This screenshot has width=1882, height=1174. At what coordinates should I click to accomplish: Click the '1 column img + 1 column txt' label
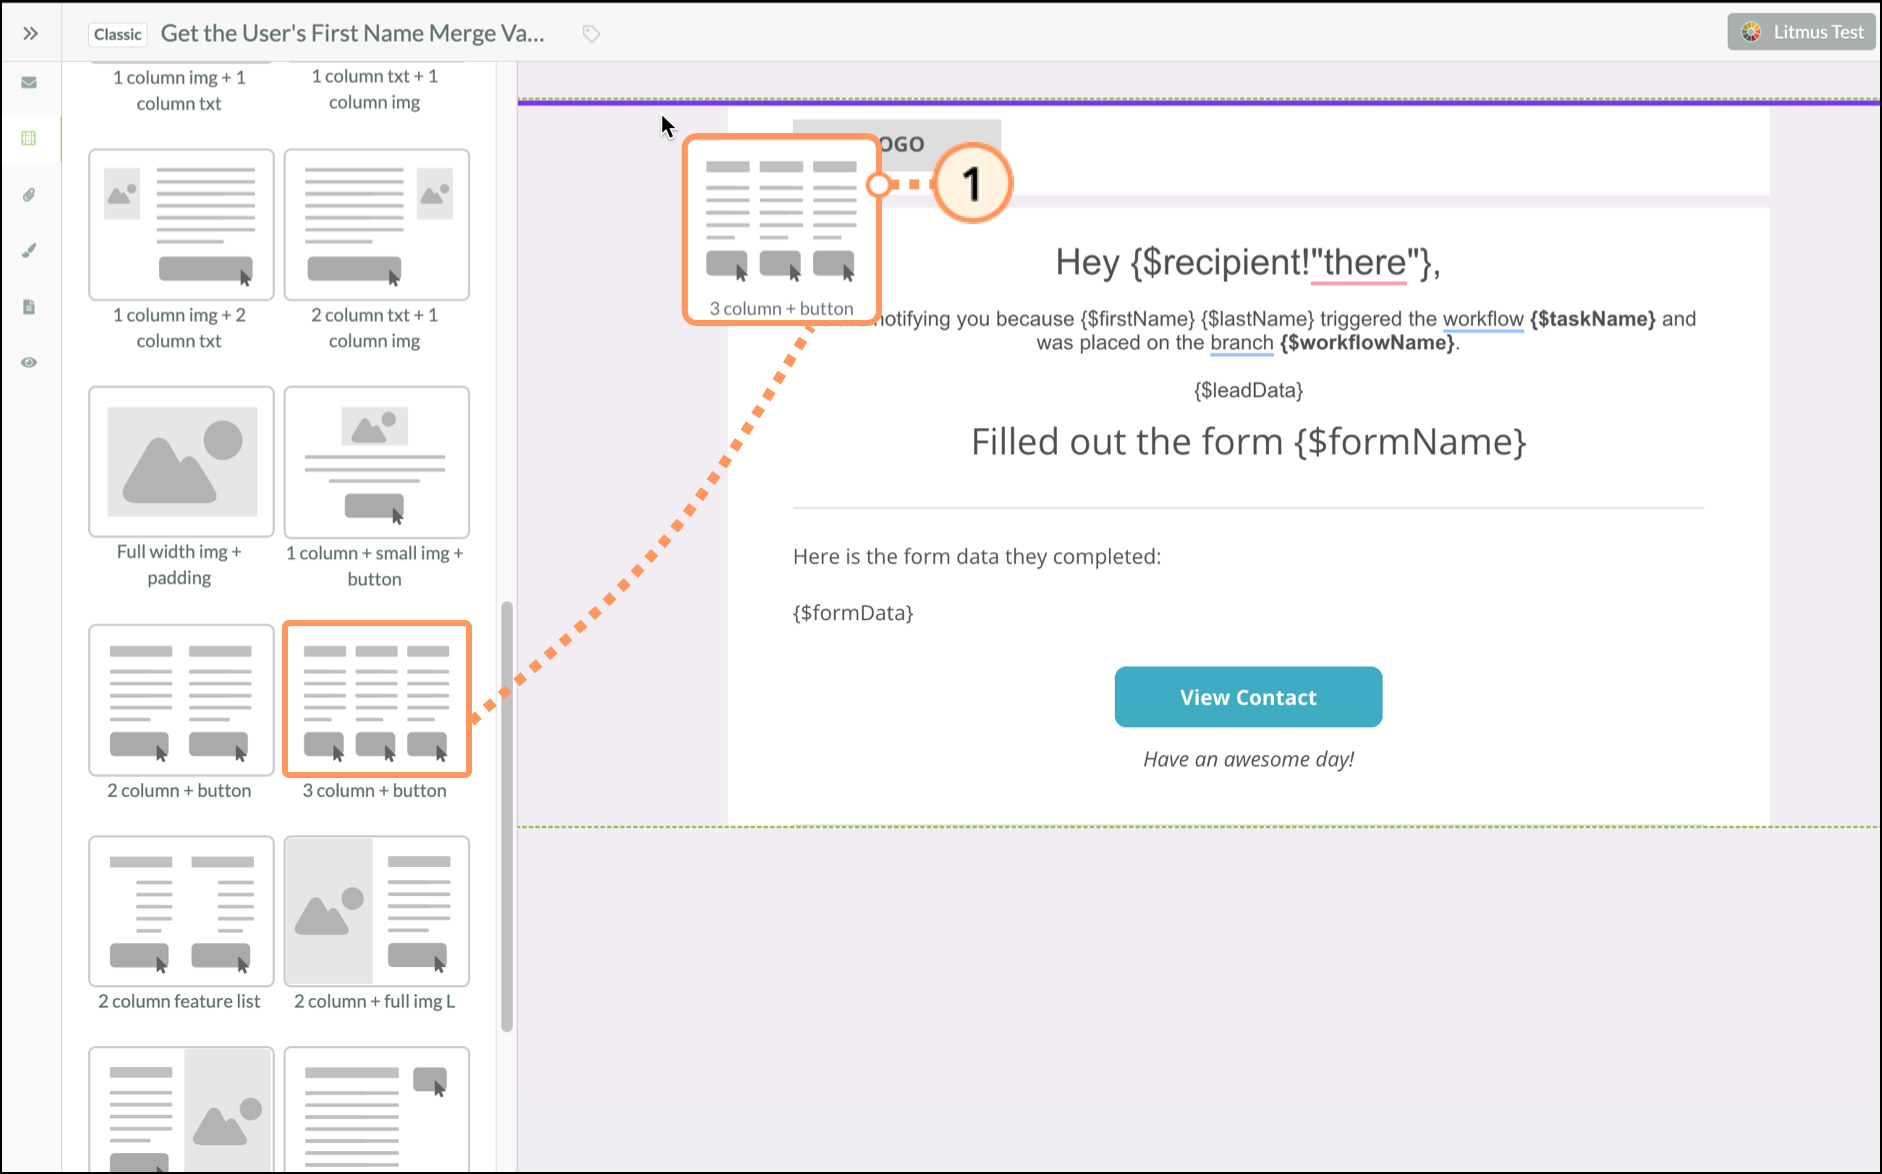pyautogui.click(x=179, y=90)
